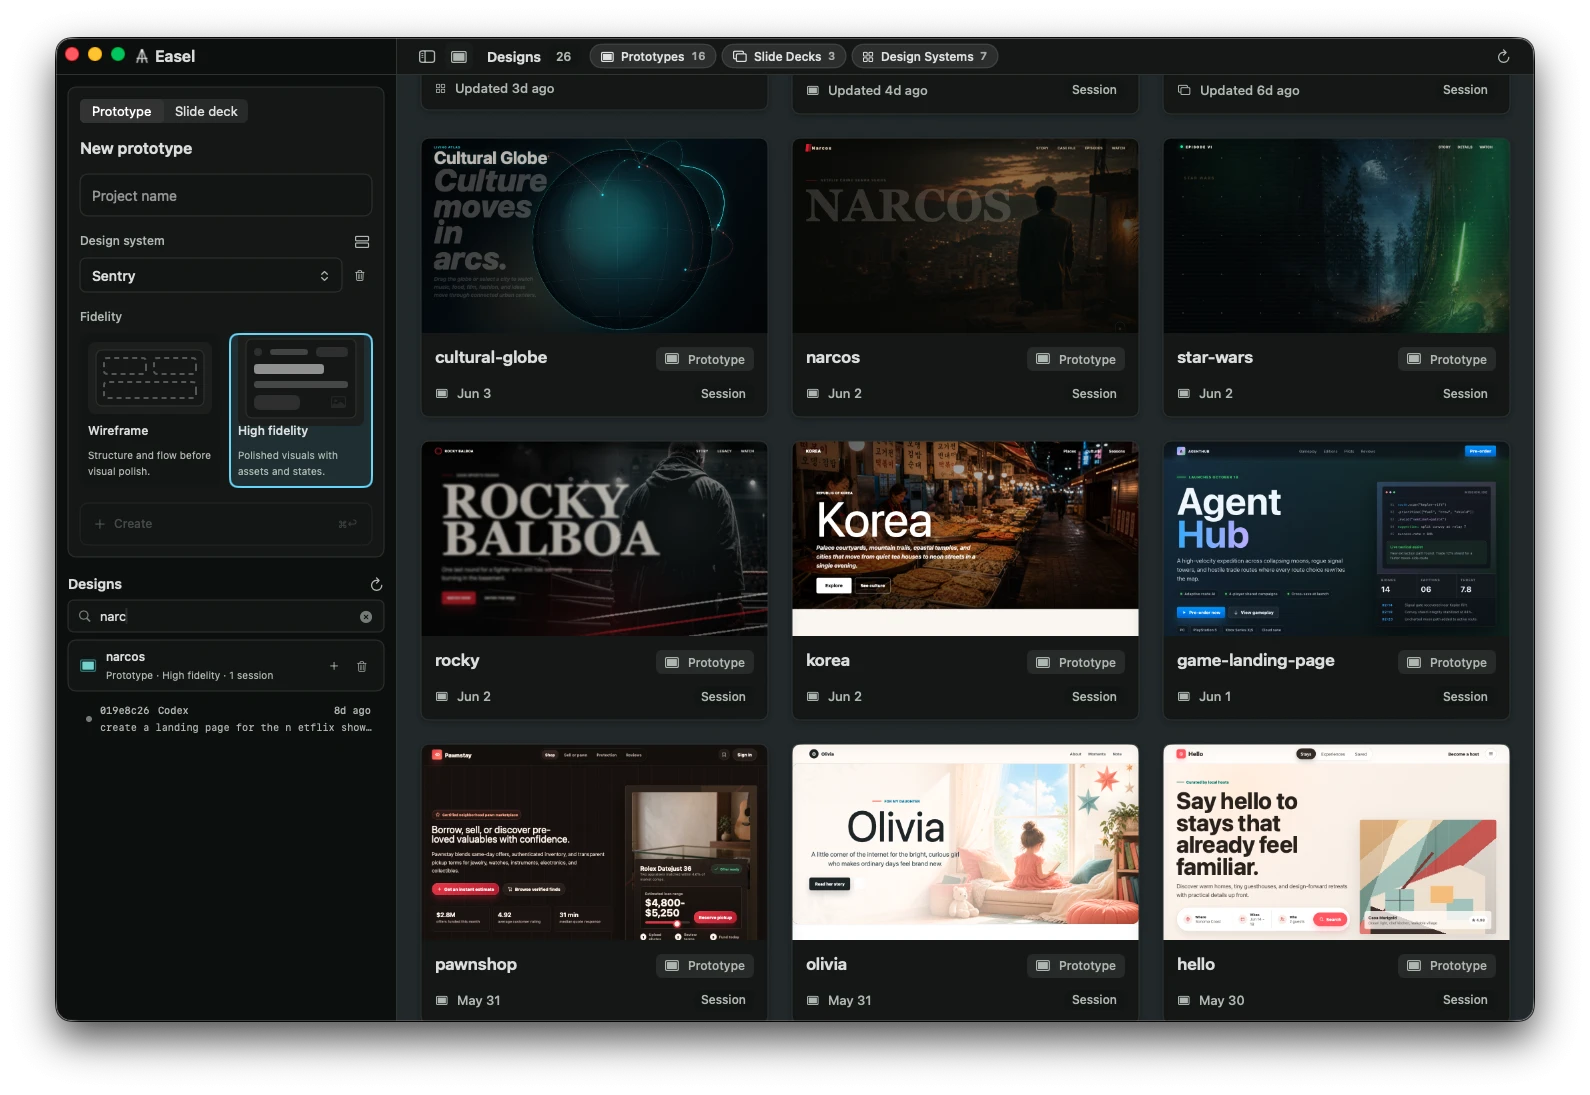Viewport: 1590px width, 1095px height.
Task: Click the 'cultural-globe' card title
Action: tap(491, 358)
